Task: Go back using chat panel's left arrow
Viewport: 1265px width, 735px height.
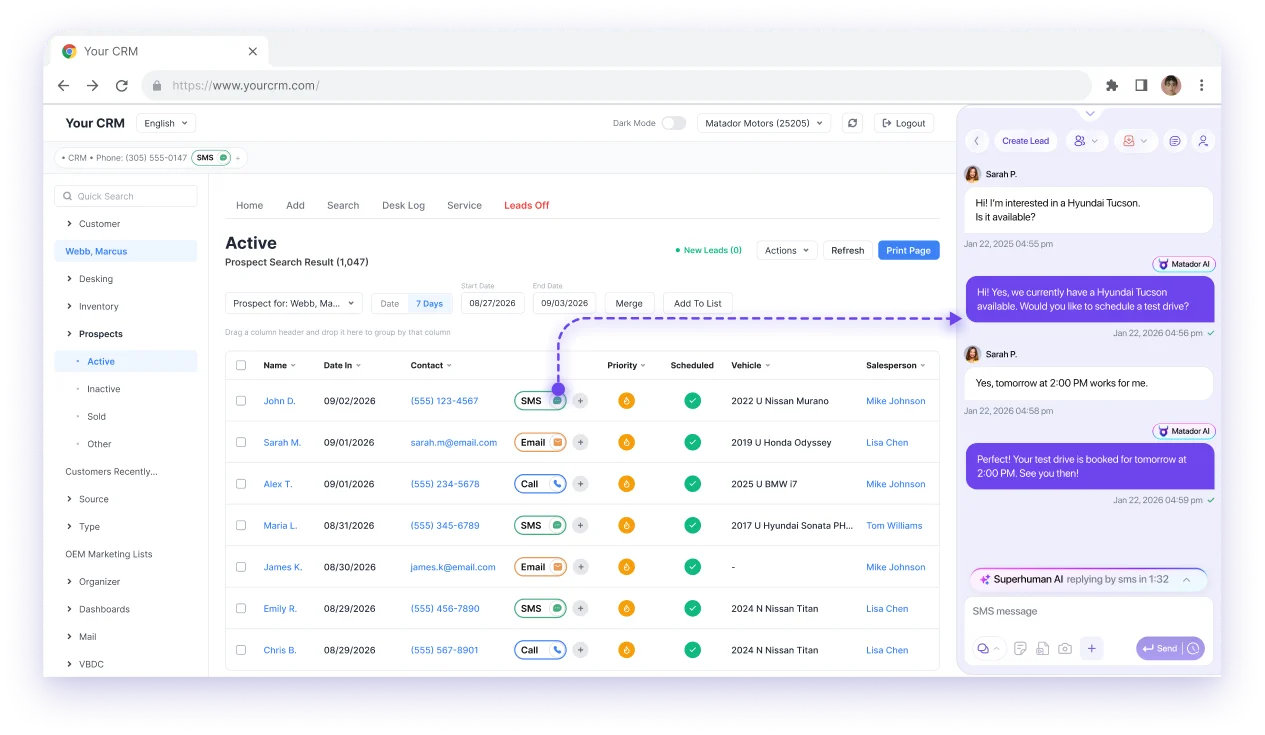Action: 976,141
